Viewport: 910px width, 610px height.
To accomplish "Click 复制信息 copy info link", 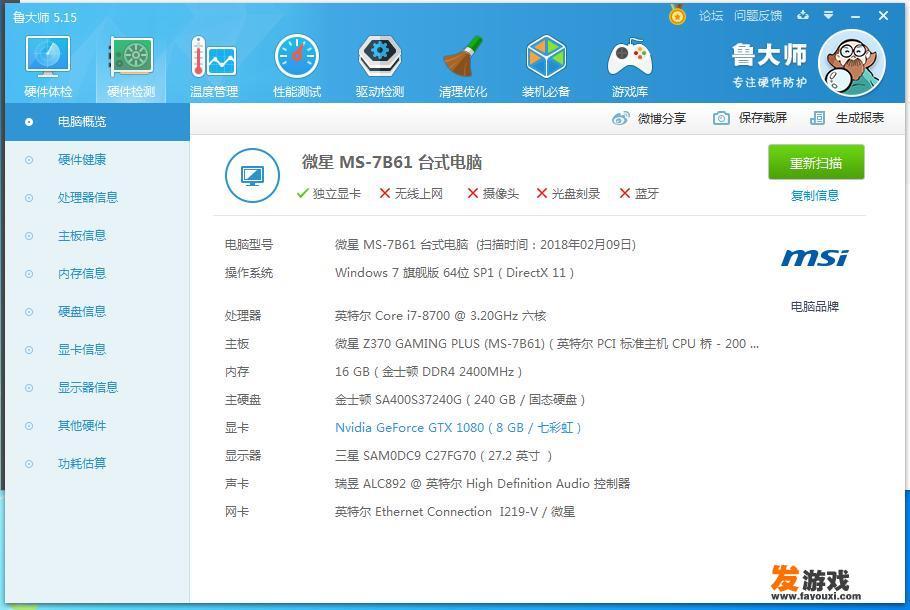I will [815, 196].
